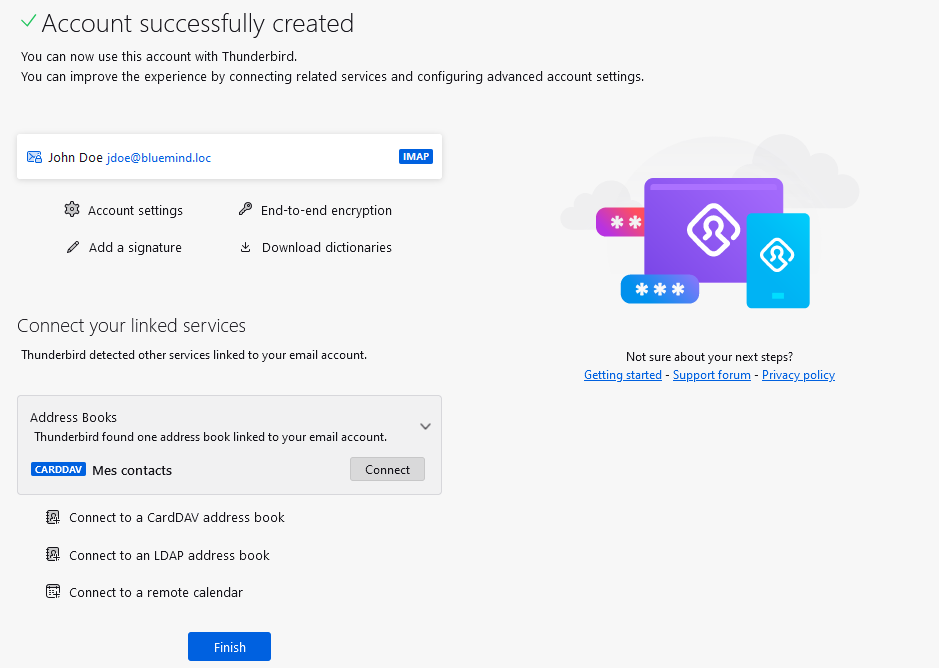Open the Getting started link
Screen dimensions: 939x668
click(x=622, y=375)
